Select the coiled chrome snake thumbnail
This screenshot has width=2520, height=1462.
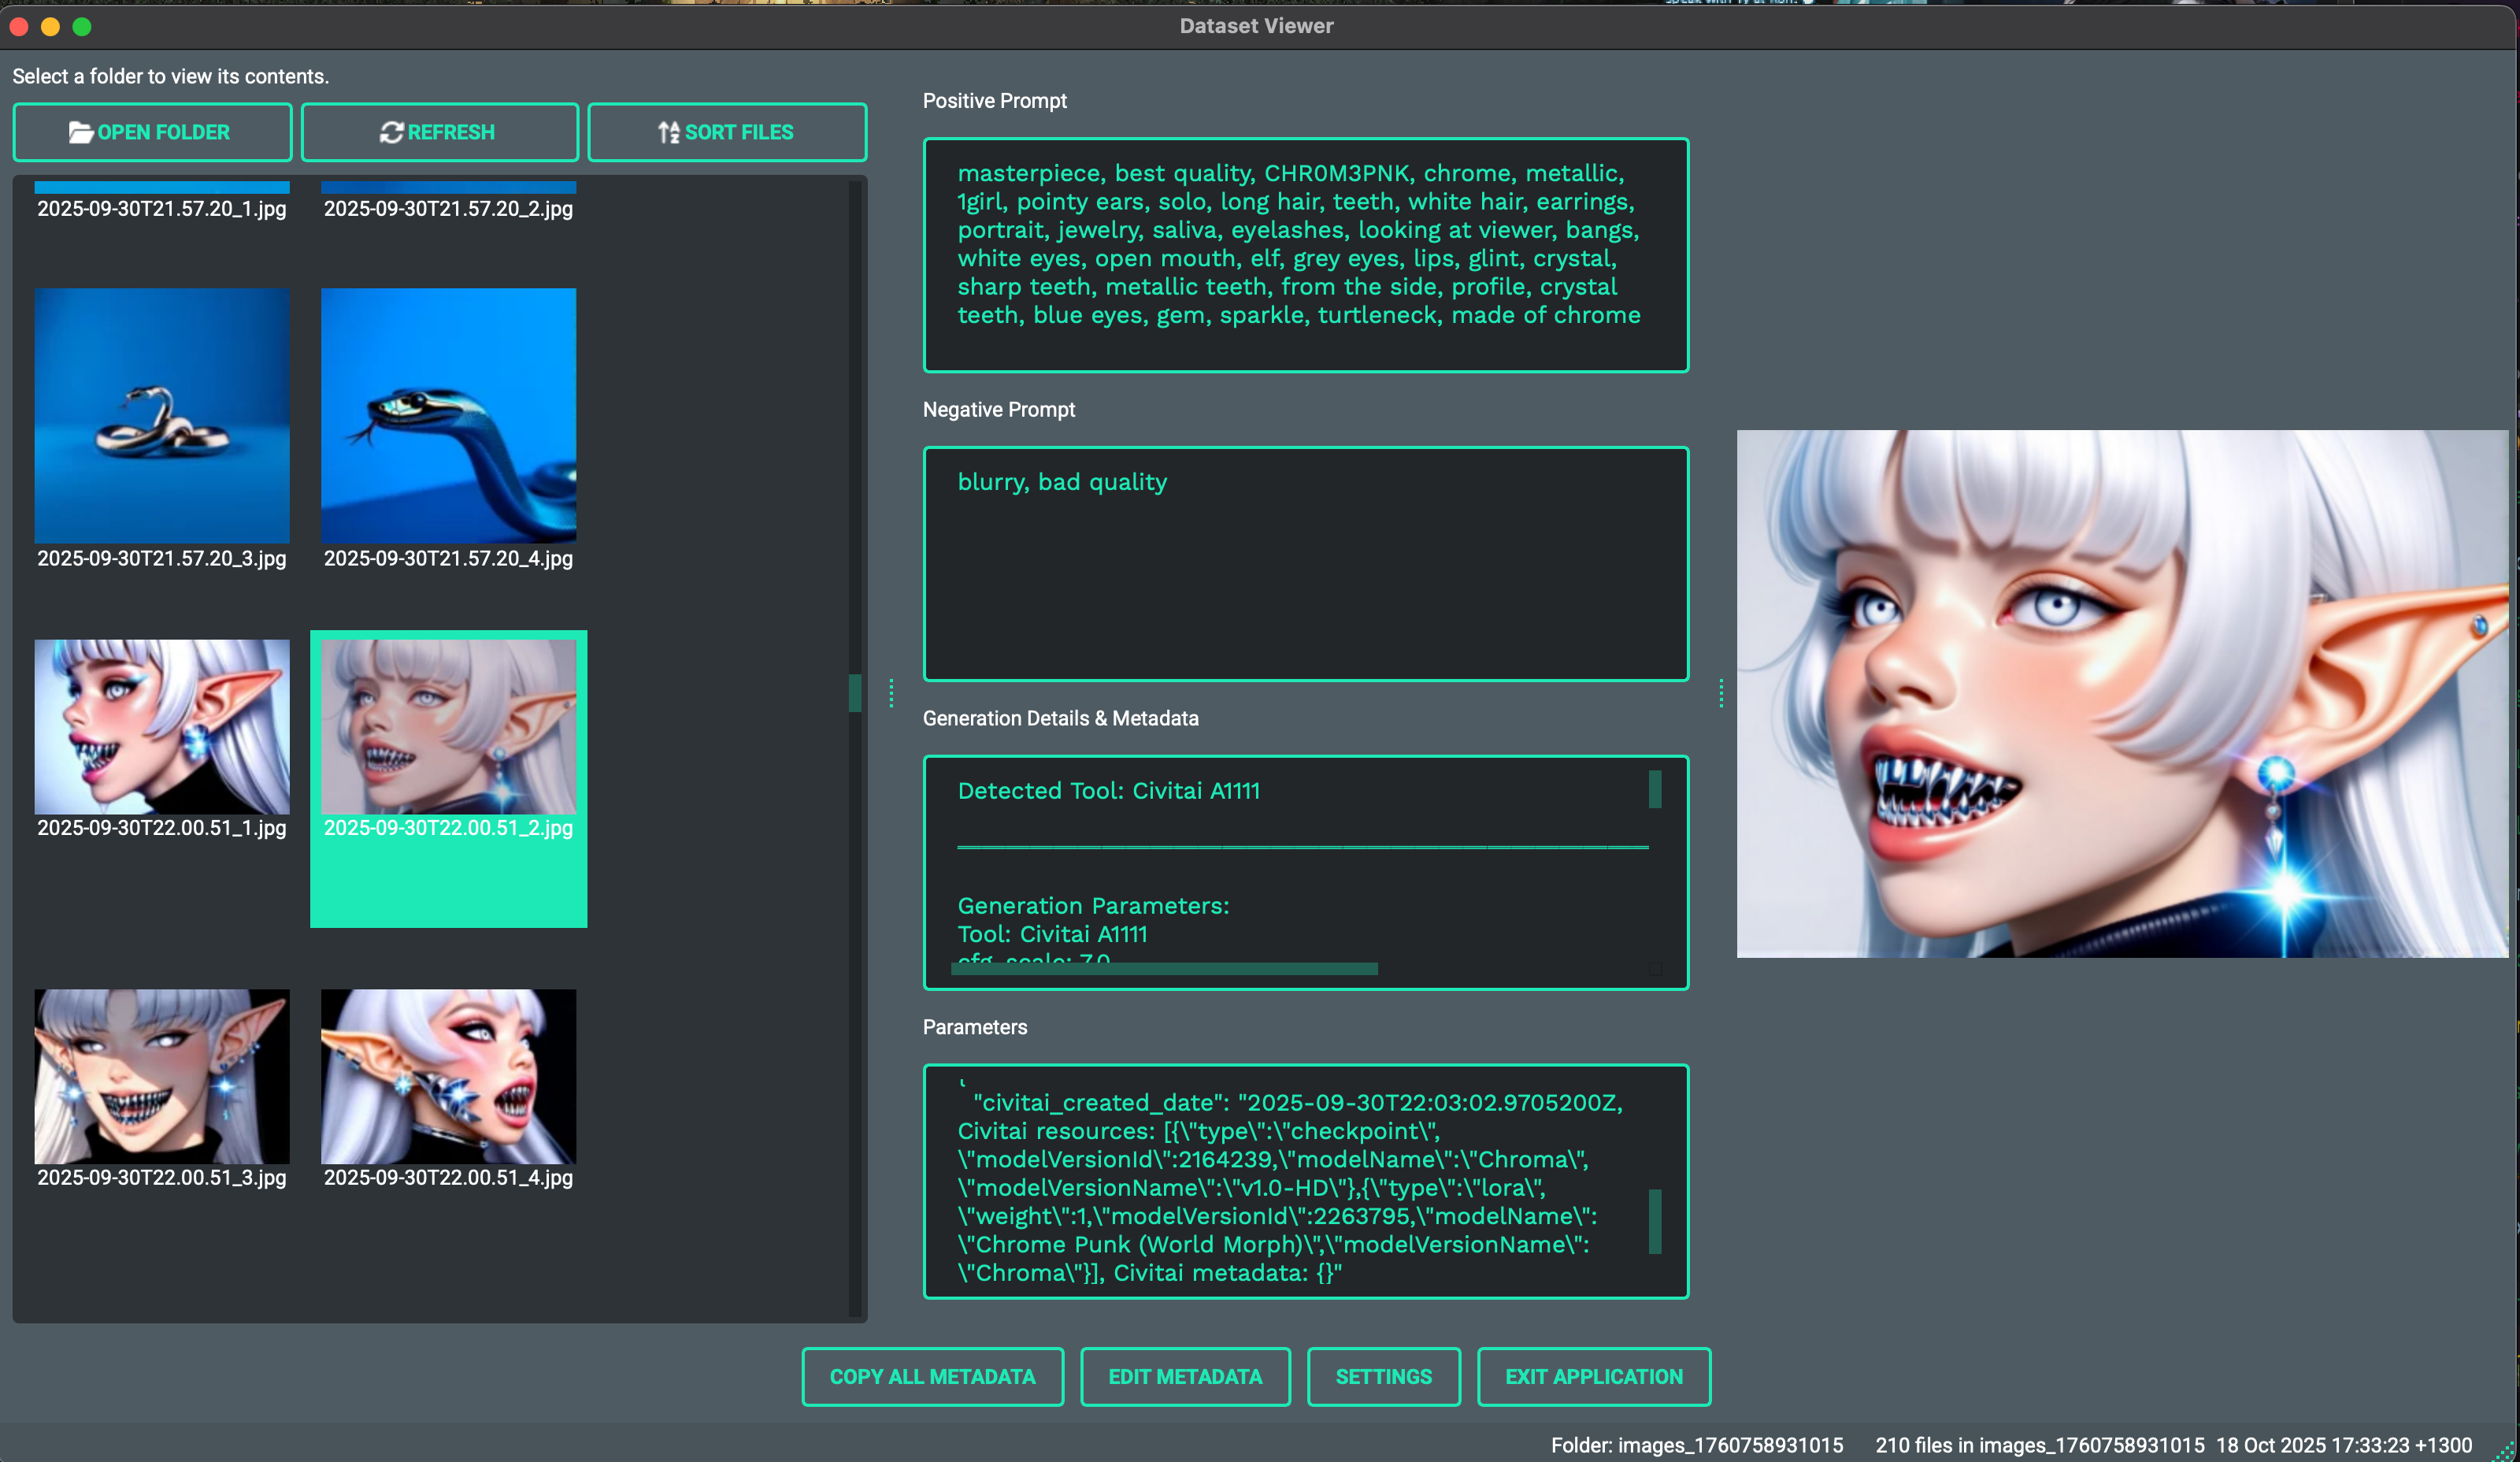point(162,415)
